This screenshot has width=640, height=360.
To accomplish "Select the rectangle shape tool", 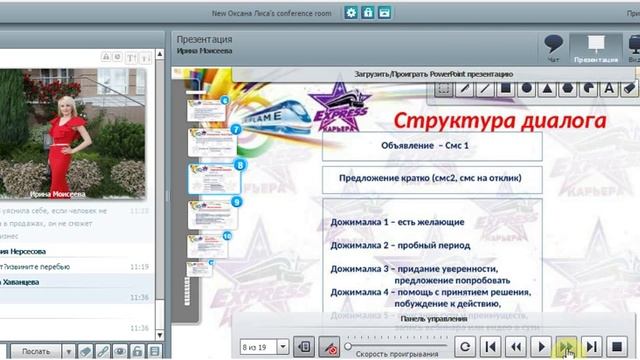I will point(506,88).
